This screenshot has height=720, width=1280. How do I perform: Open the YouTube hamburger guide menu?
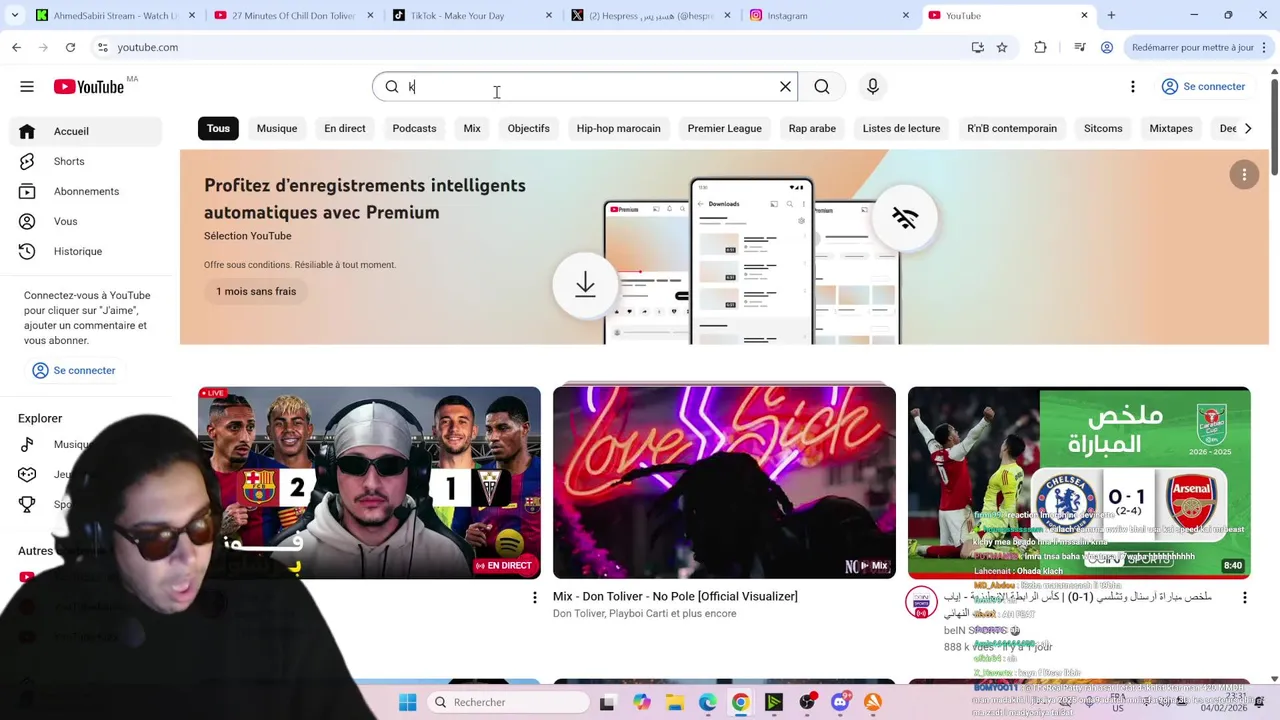click(27, 87)
